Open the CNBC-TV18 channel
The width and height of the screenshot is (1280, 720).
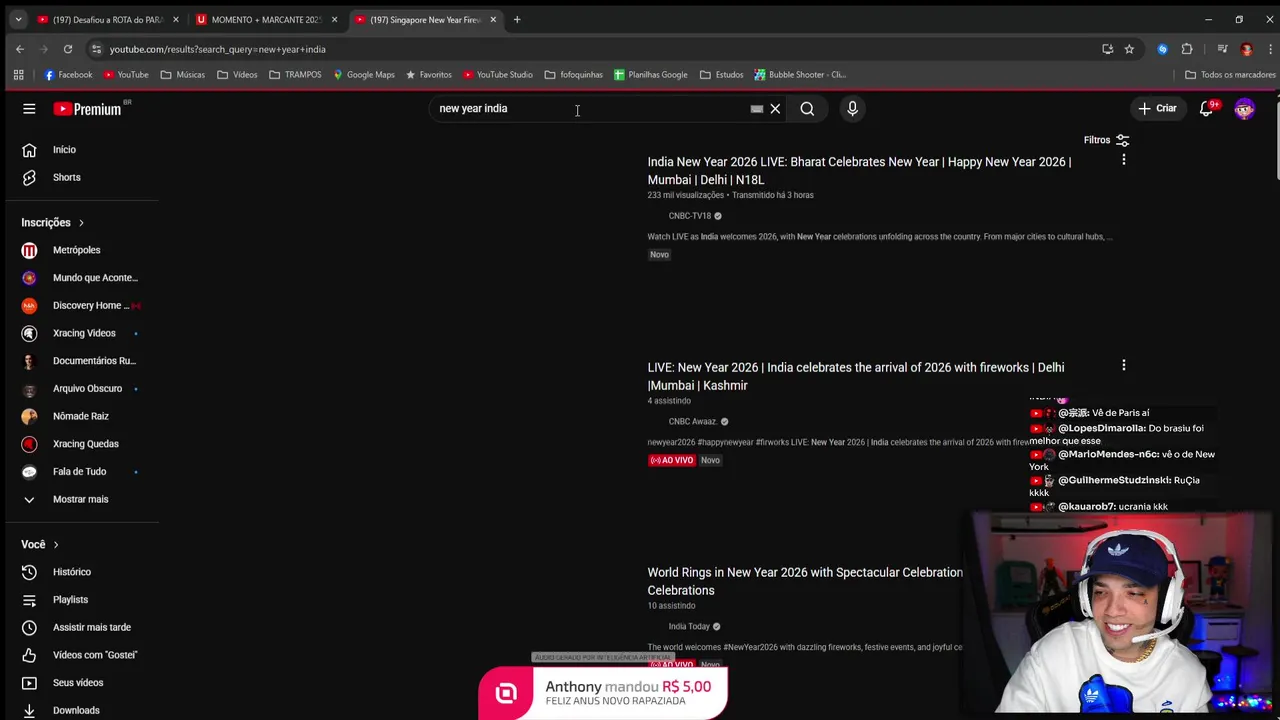click(x=690, y=216)
